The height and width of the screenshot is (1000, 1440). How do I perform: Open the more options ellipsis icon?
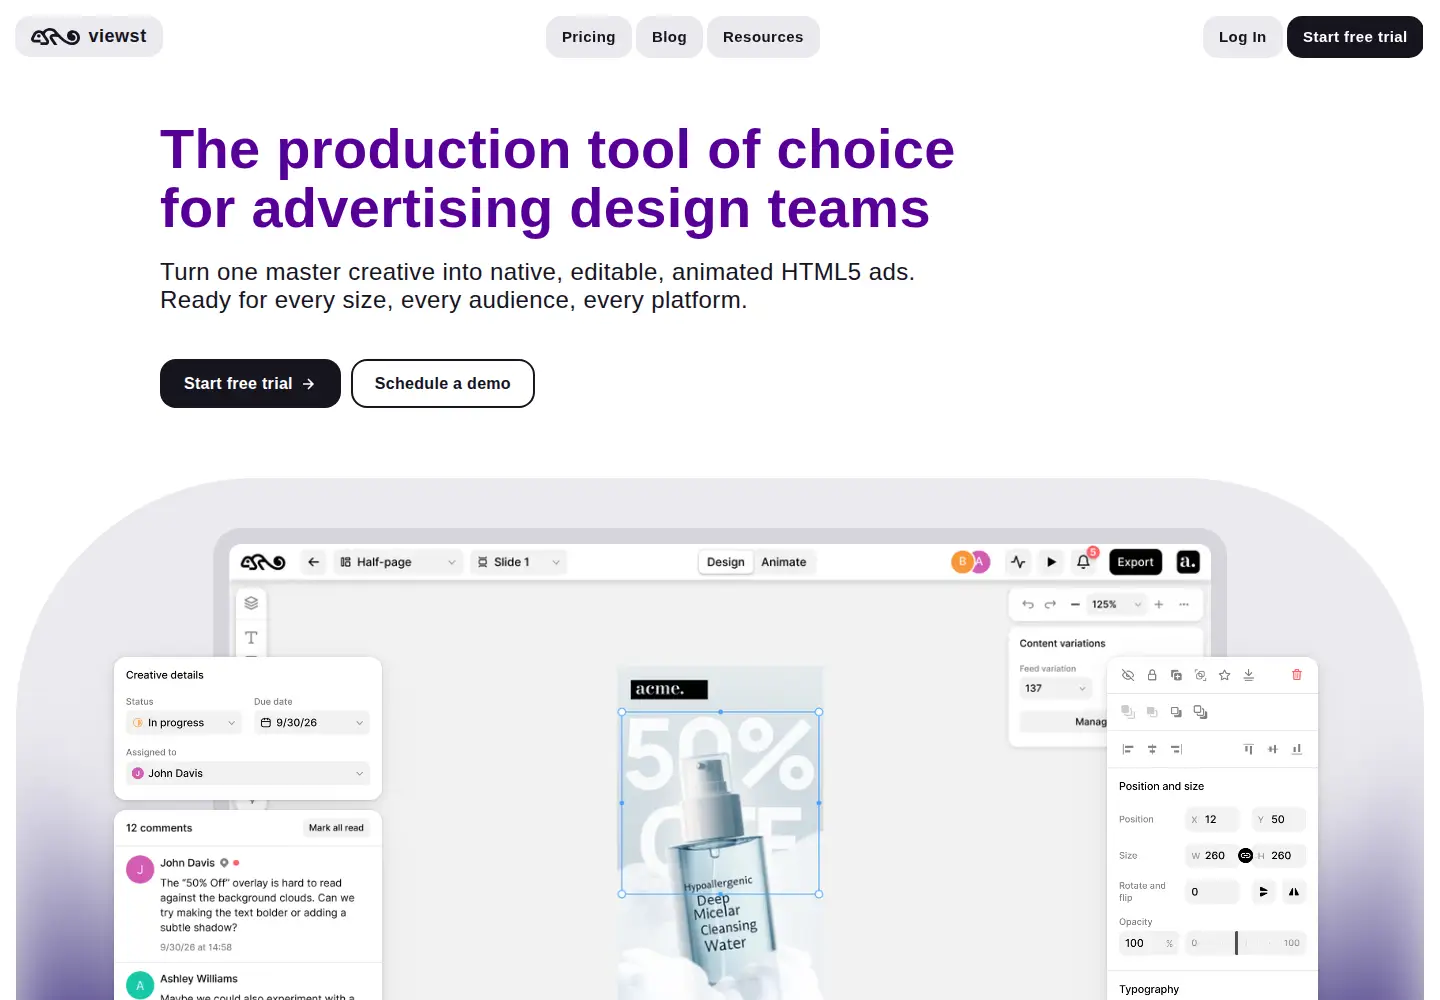tap(1184, 604)
